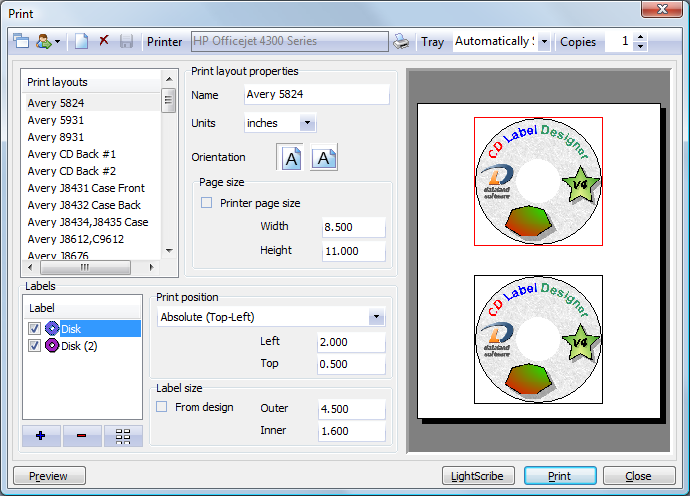Click the Copies number field
This screenshot has height=496, width=690.
tap(620, 41)
